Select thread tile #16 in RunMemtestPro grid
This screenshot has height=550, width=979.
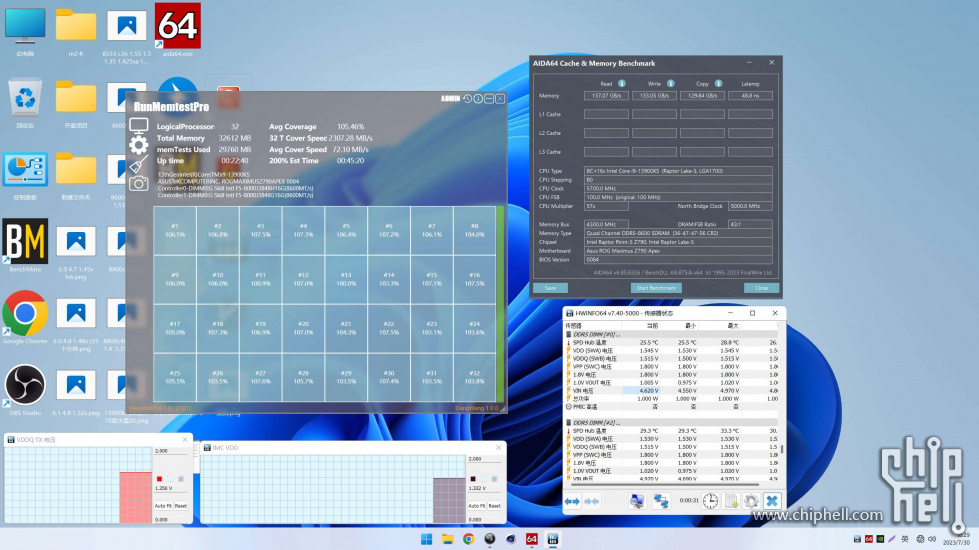click(x=475, y=279)
